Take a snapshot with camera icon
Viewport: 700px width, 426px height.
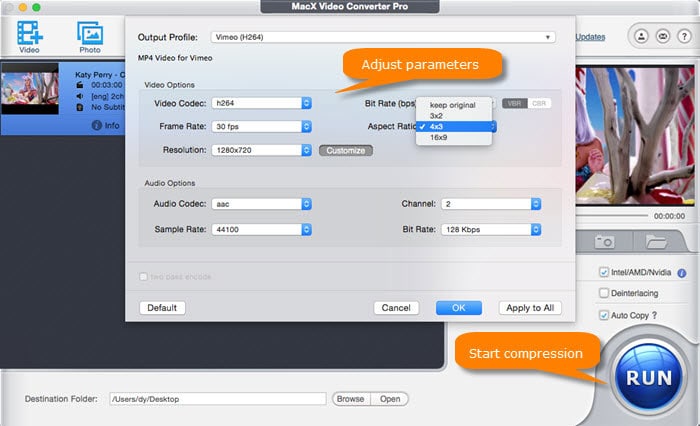pyautogui.click(x=604, y=242)
